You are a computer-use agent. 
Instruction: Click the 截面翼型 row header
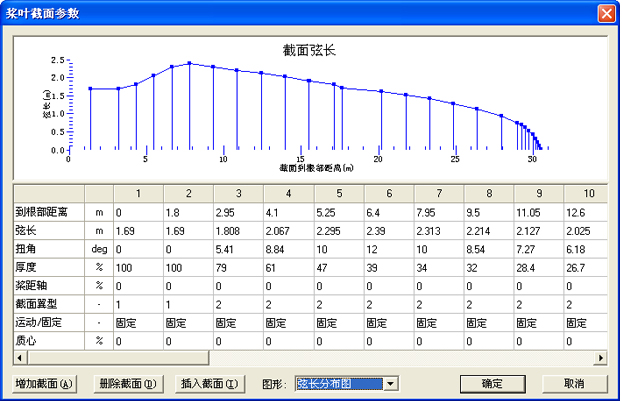(48, 303)
